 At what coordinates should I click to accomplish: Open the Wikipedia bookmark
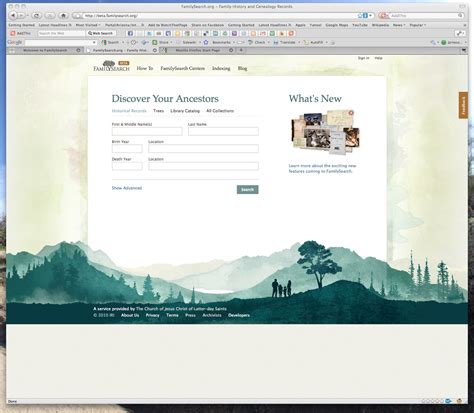[x=380, y=25]
